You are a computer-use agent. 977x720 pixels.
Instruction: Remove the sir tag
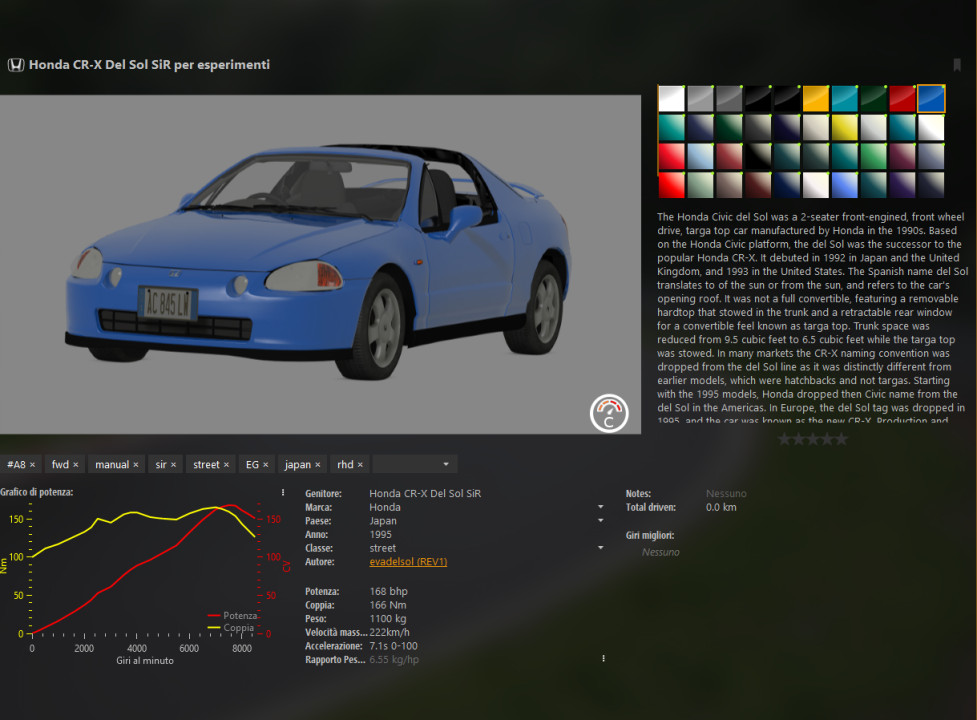click(173, 465)
